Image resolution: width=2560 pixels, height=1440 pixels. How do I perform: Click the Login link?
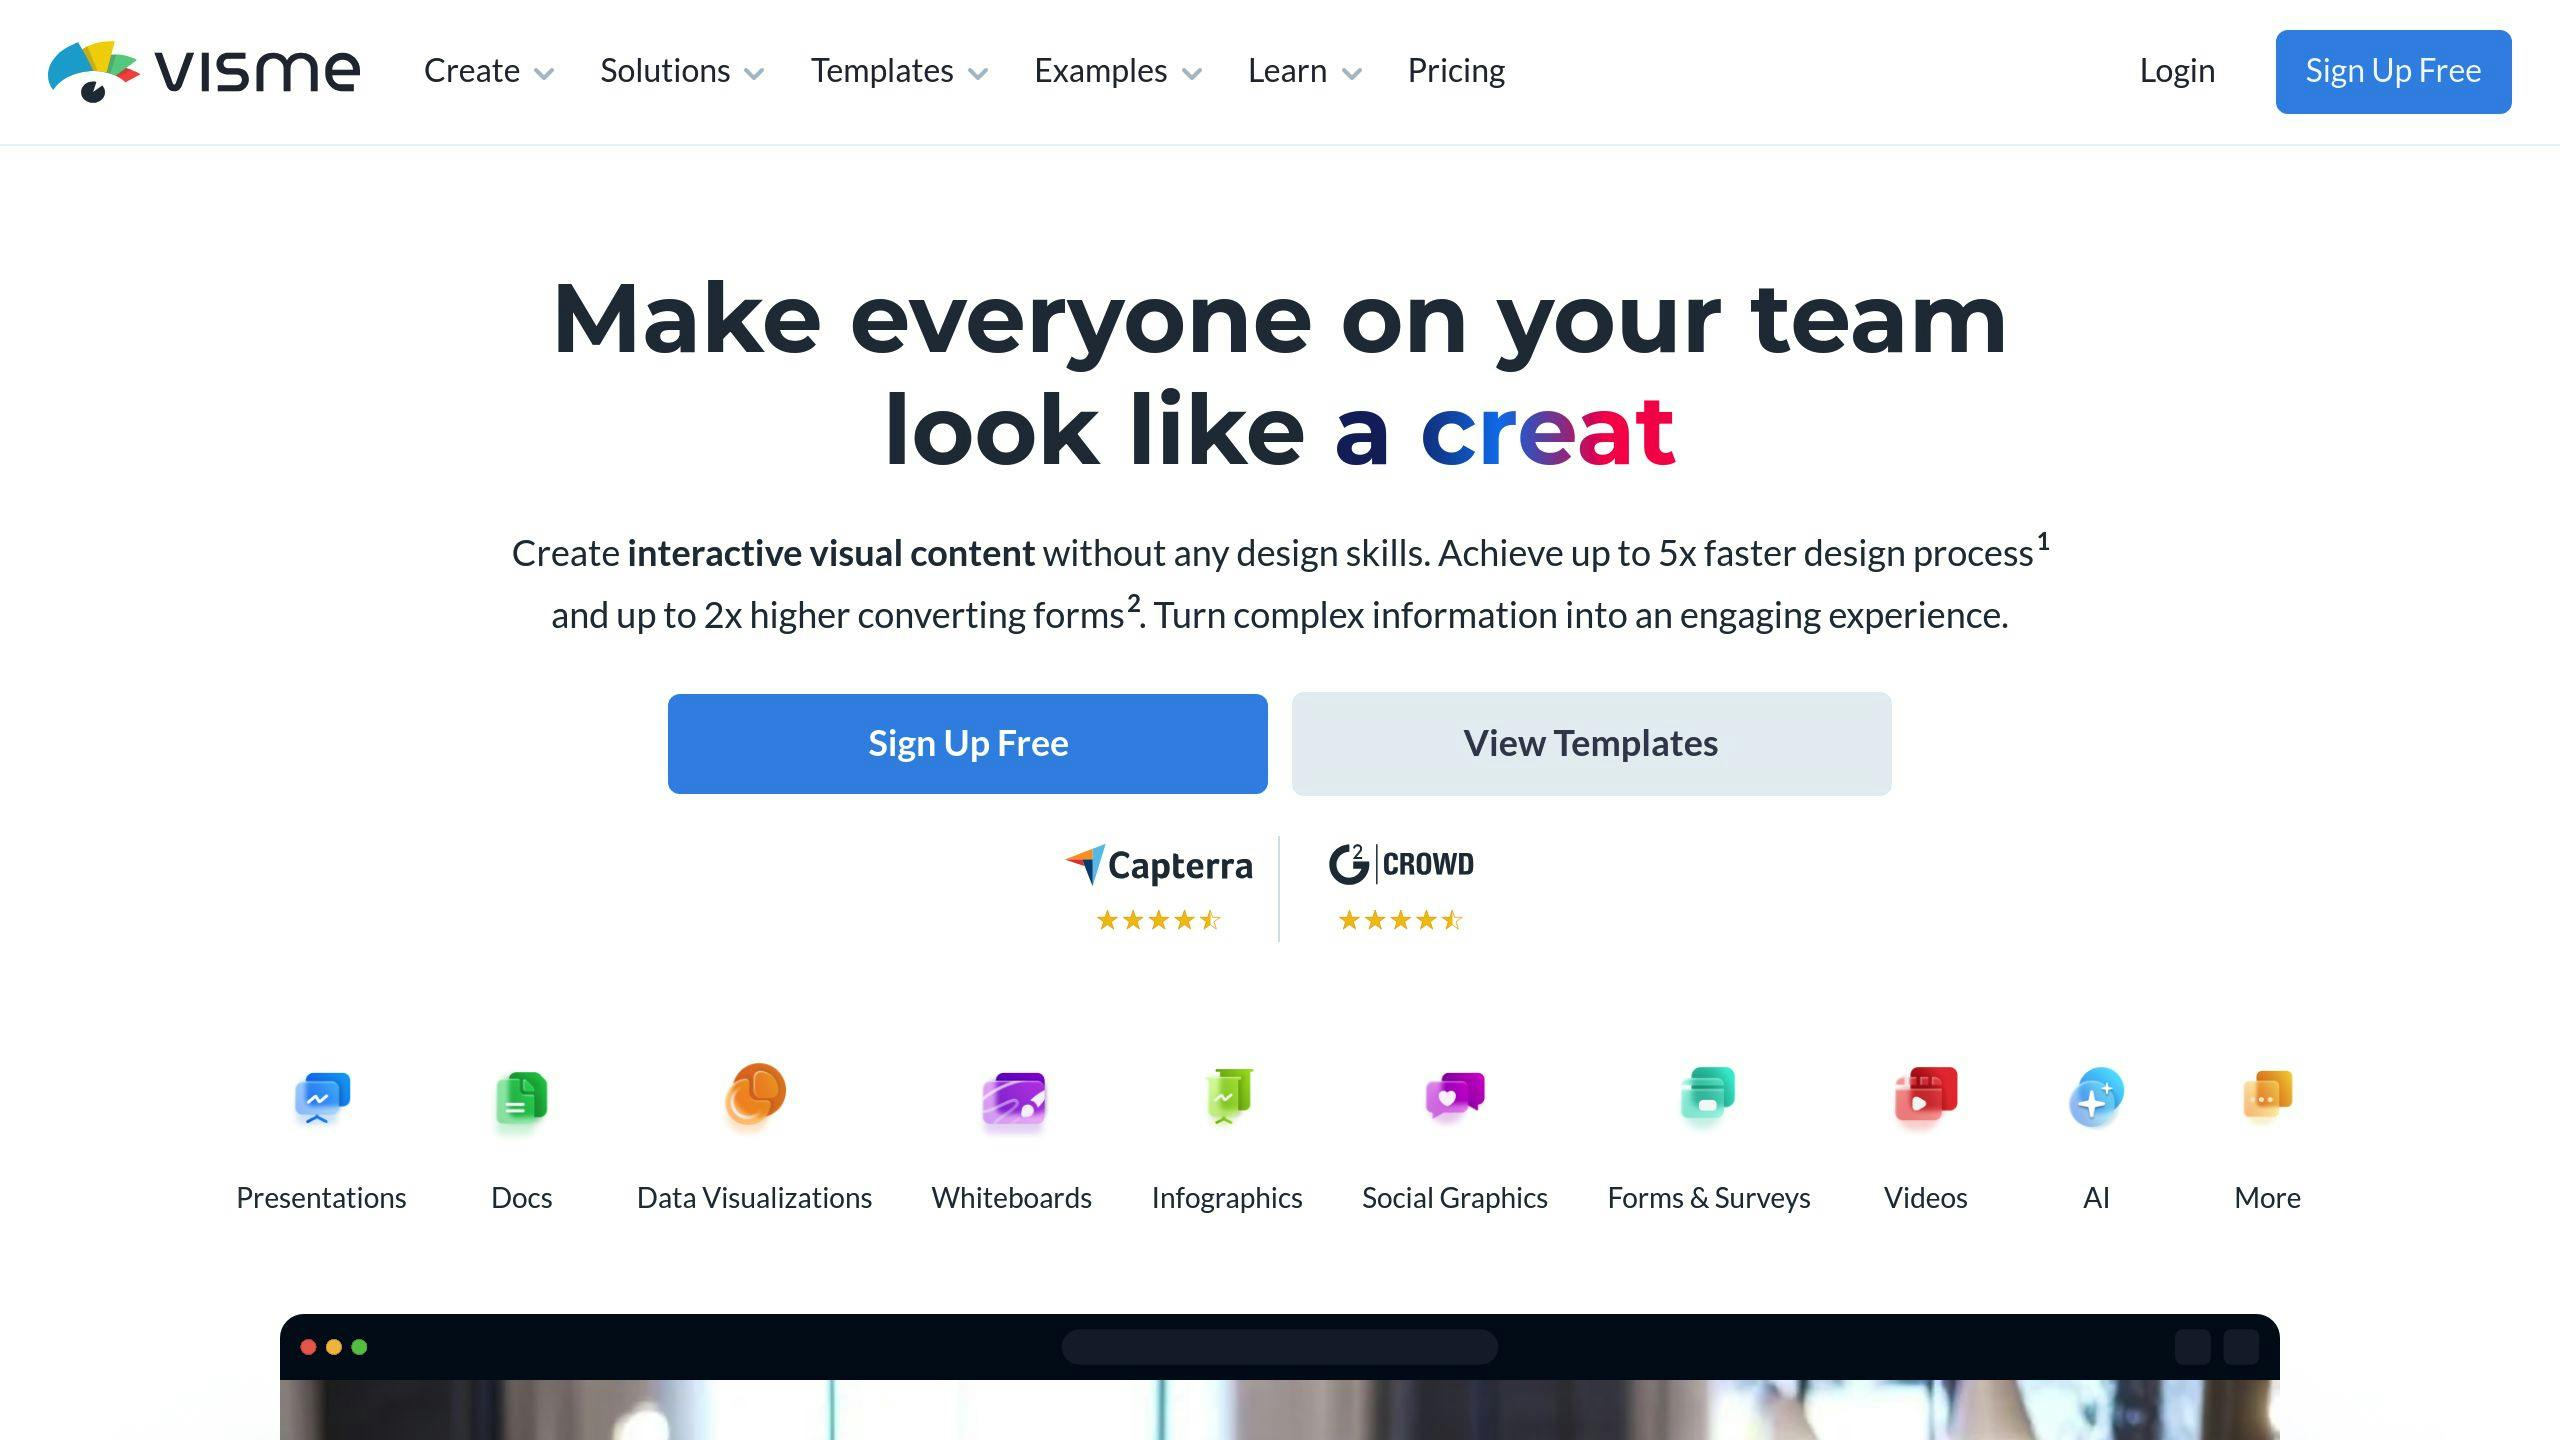click(x=2175, y=70)
